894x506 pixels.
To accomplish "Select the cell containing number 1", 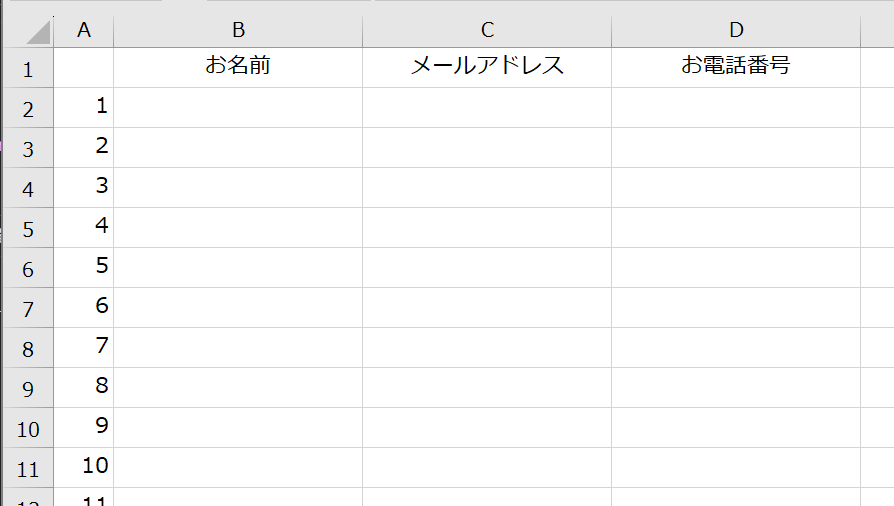I will pyautogui.click(x=84, y=107).
